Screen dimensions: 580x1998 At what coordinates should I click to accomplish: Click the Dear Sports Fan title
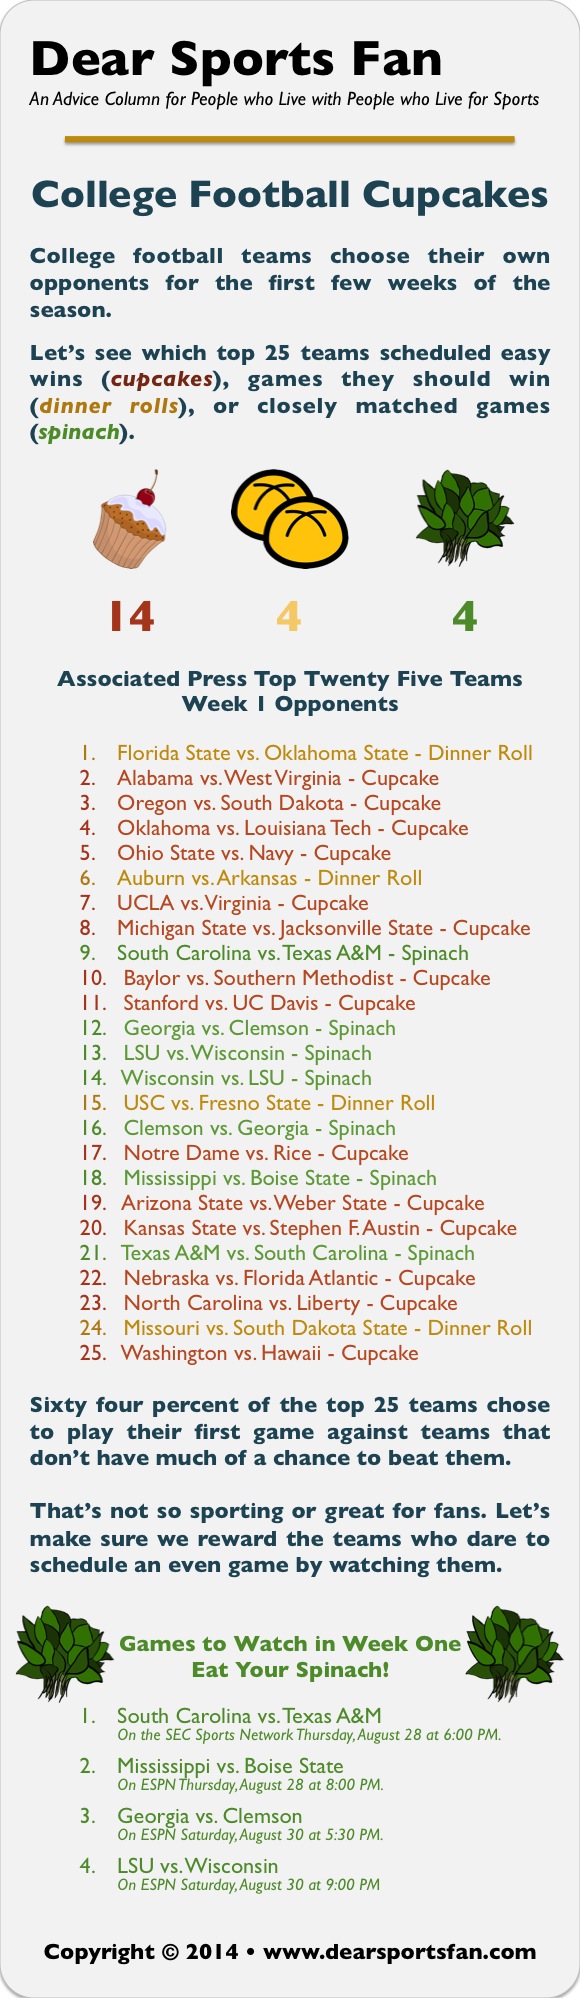coord(236,59)
